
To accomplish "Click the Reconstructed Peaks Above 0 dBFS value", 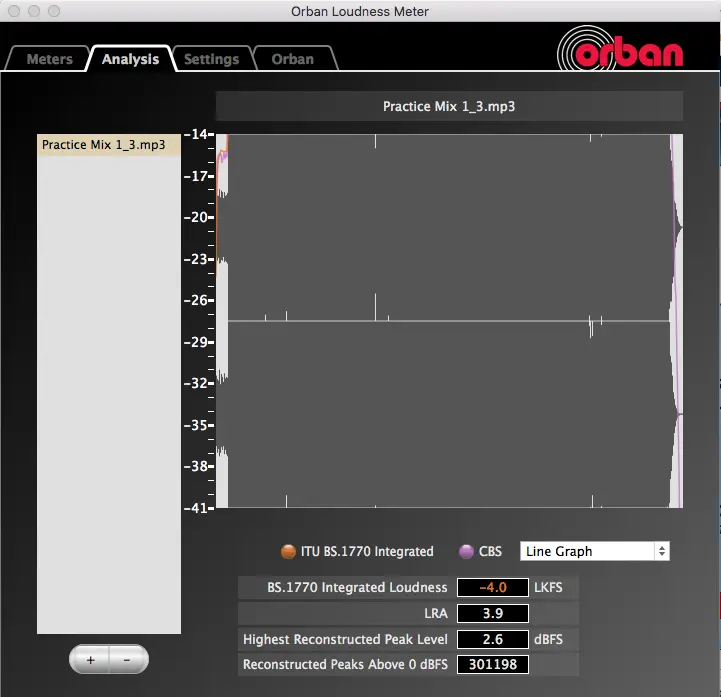I will click(492, 664).
